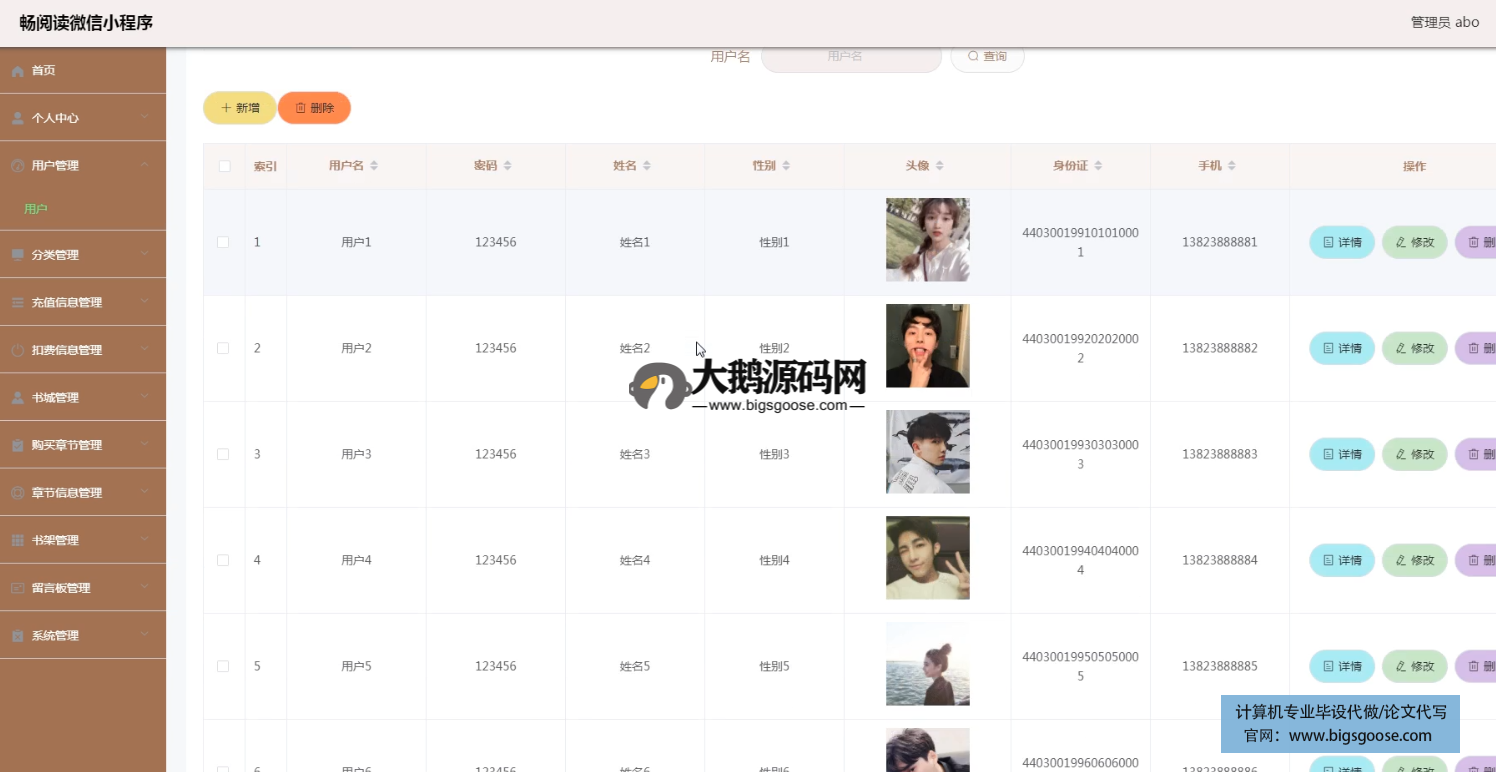
Task: Expand 充值信息管理 menu chevron
Action: [145, 302]
